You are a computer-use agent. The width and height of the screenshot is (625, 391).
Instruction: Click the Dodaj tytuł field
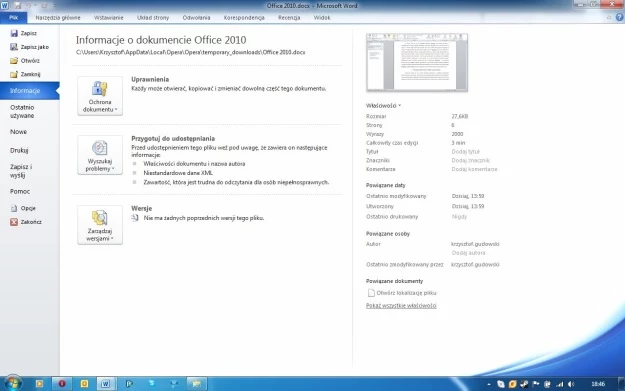(466, 152)
